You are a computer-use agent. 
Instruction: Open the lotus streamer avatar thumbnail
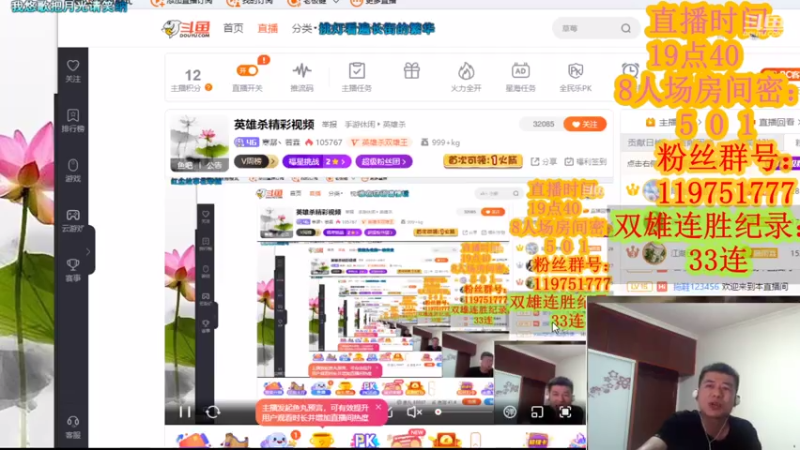tap(199, 137)
